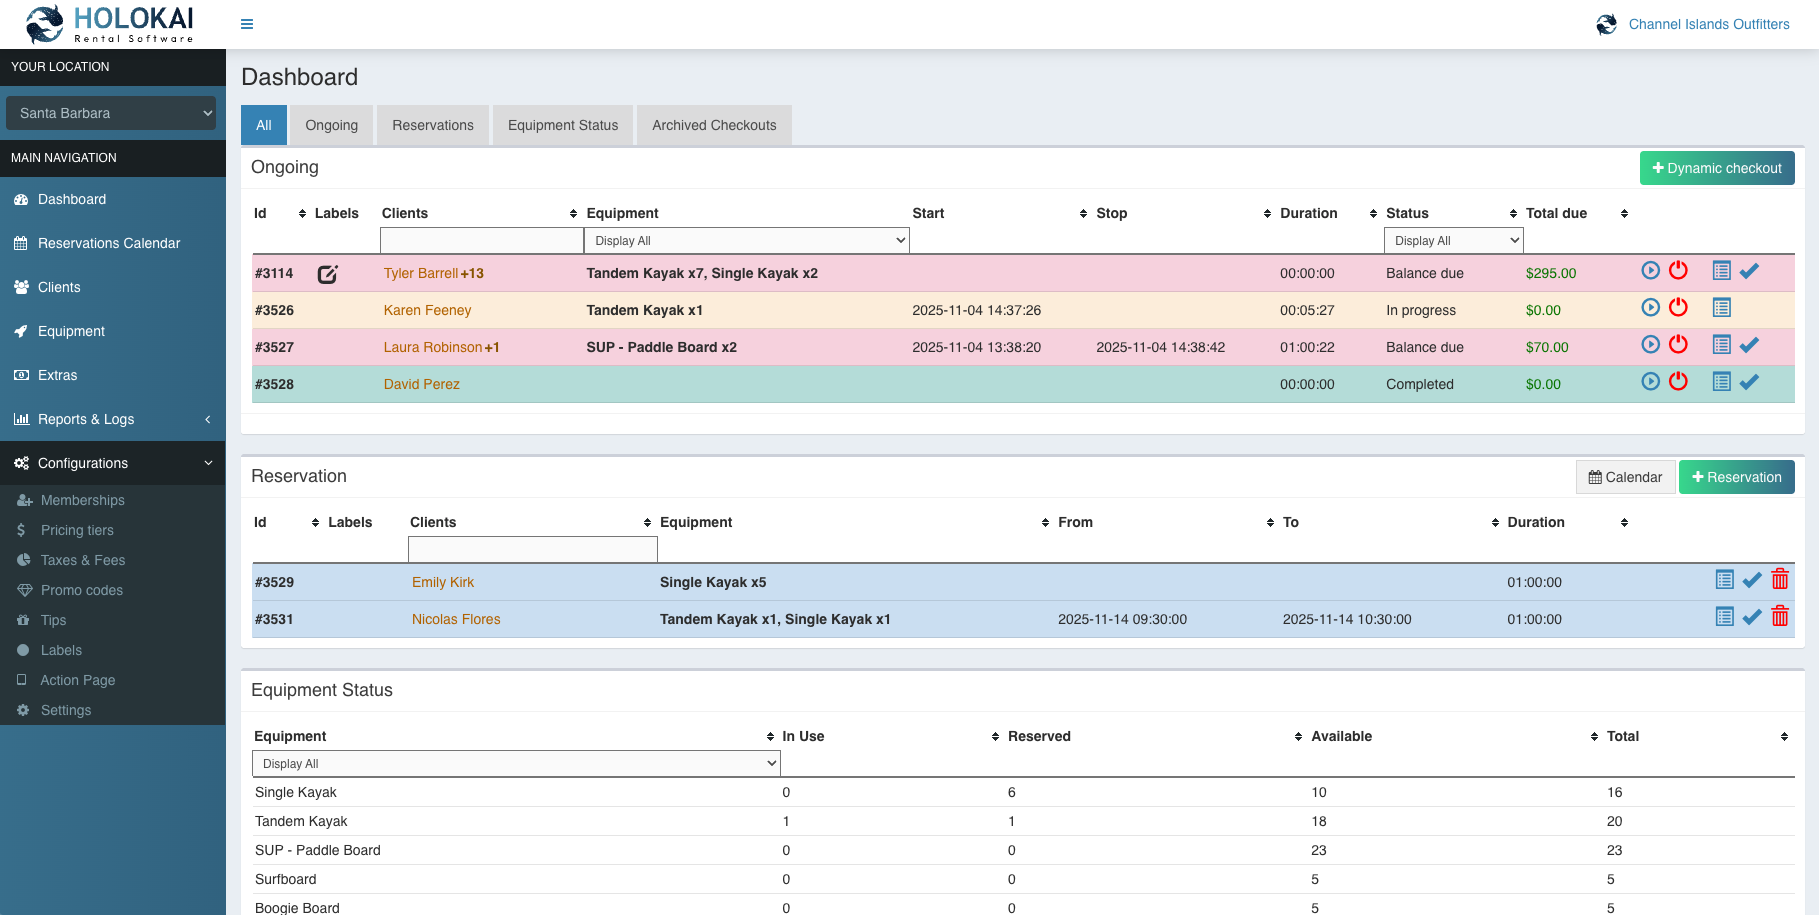This screenshot has width=1819, height=915.
Task: Click the Channel Islands Outfitters logo icon
Action: tap(1606, 23)
